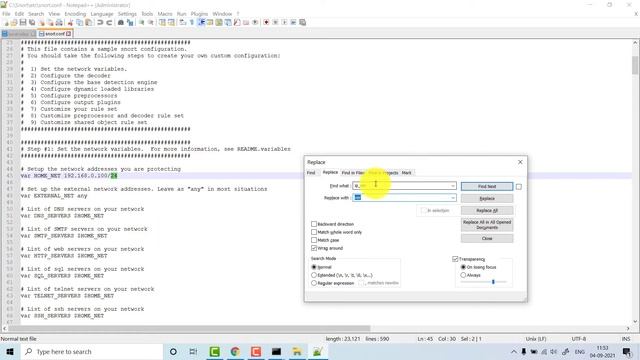The image size is (640, 360).
Task: Click the Start Recording macro icon
Action: (x=266, y=22)
